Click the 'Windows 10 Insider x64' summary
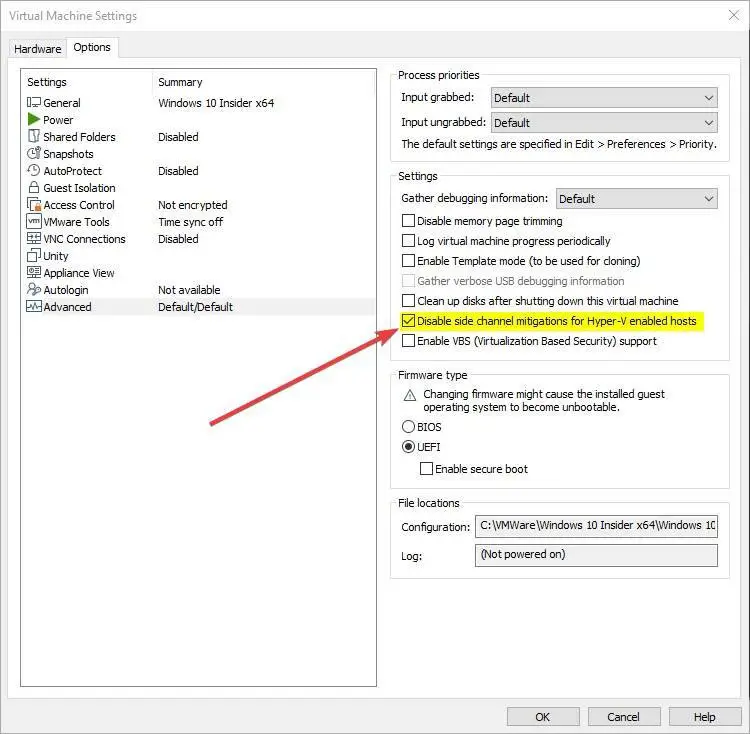The image size is (750, 734). click(x=216, y=103)
